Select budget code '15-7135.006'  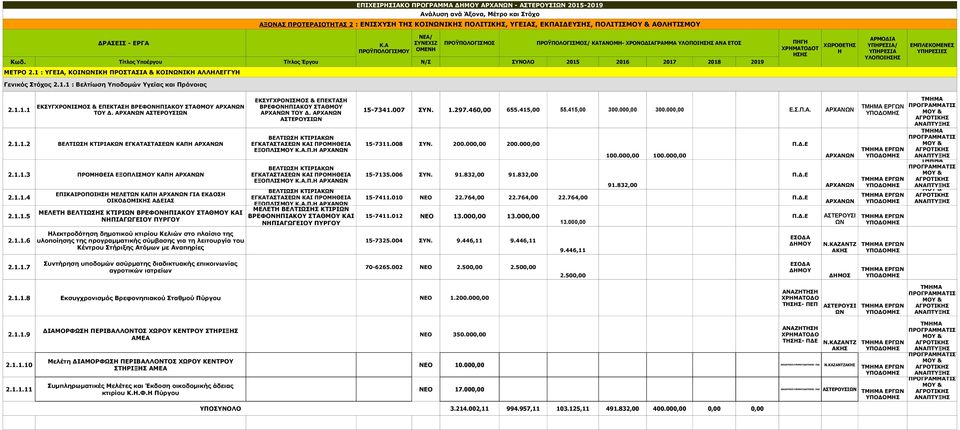point(384,175)
